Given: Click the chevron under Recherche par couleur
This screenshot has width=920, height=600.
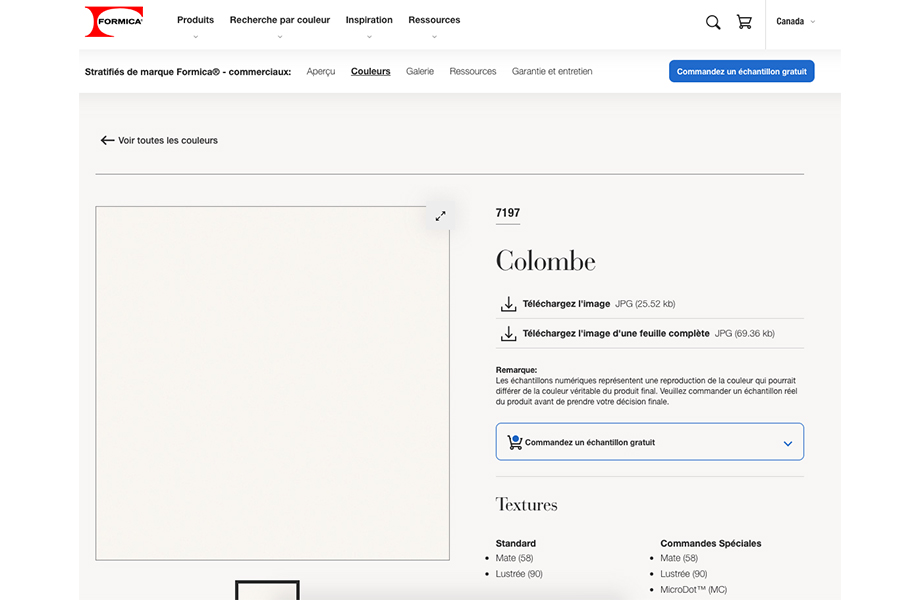Looking at the screenshot, I should [280, 36].
